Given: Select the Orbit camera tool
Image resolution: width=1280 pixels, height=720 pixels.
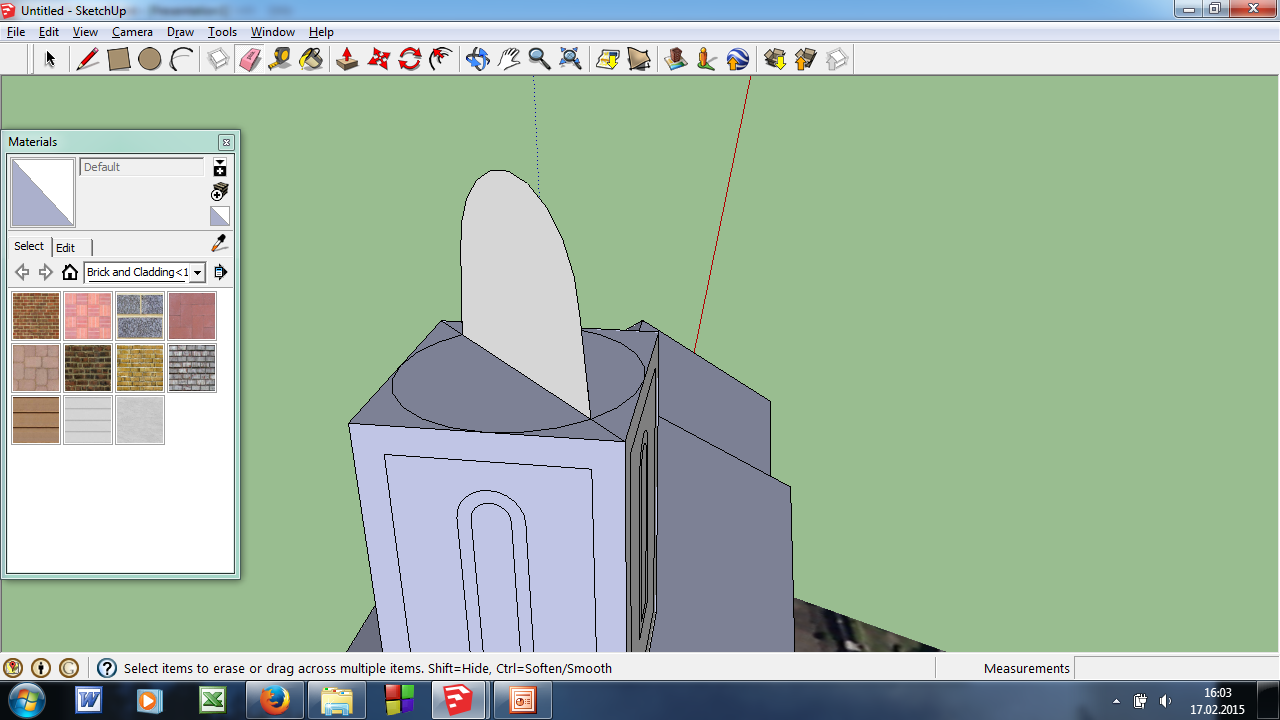Looking at the screenshot, I should click(x=477, y=60).
